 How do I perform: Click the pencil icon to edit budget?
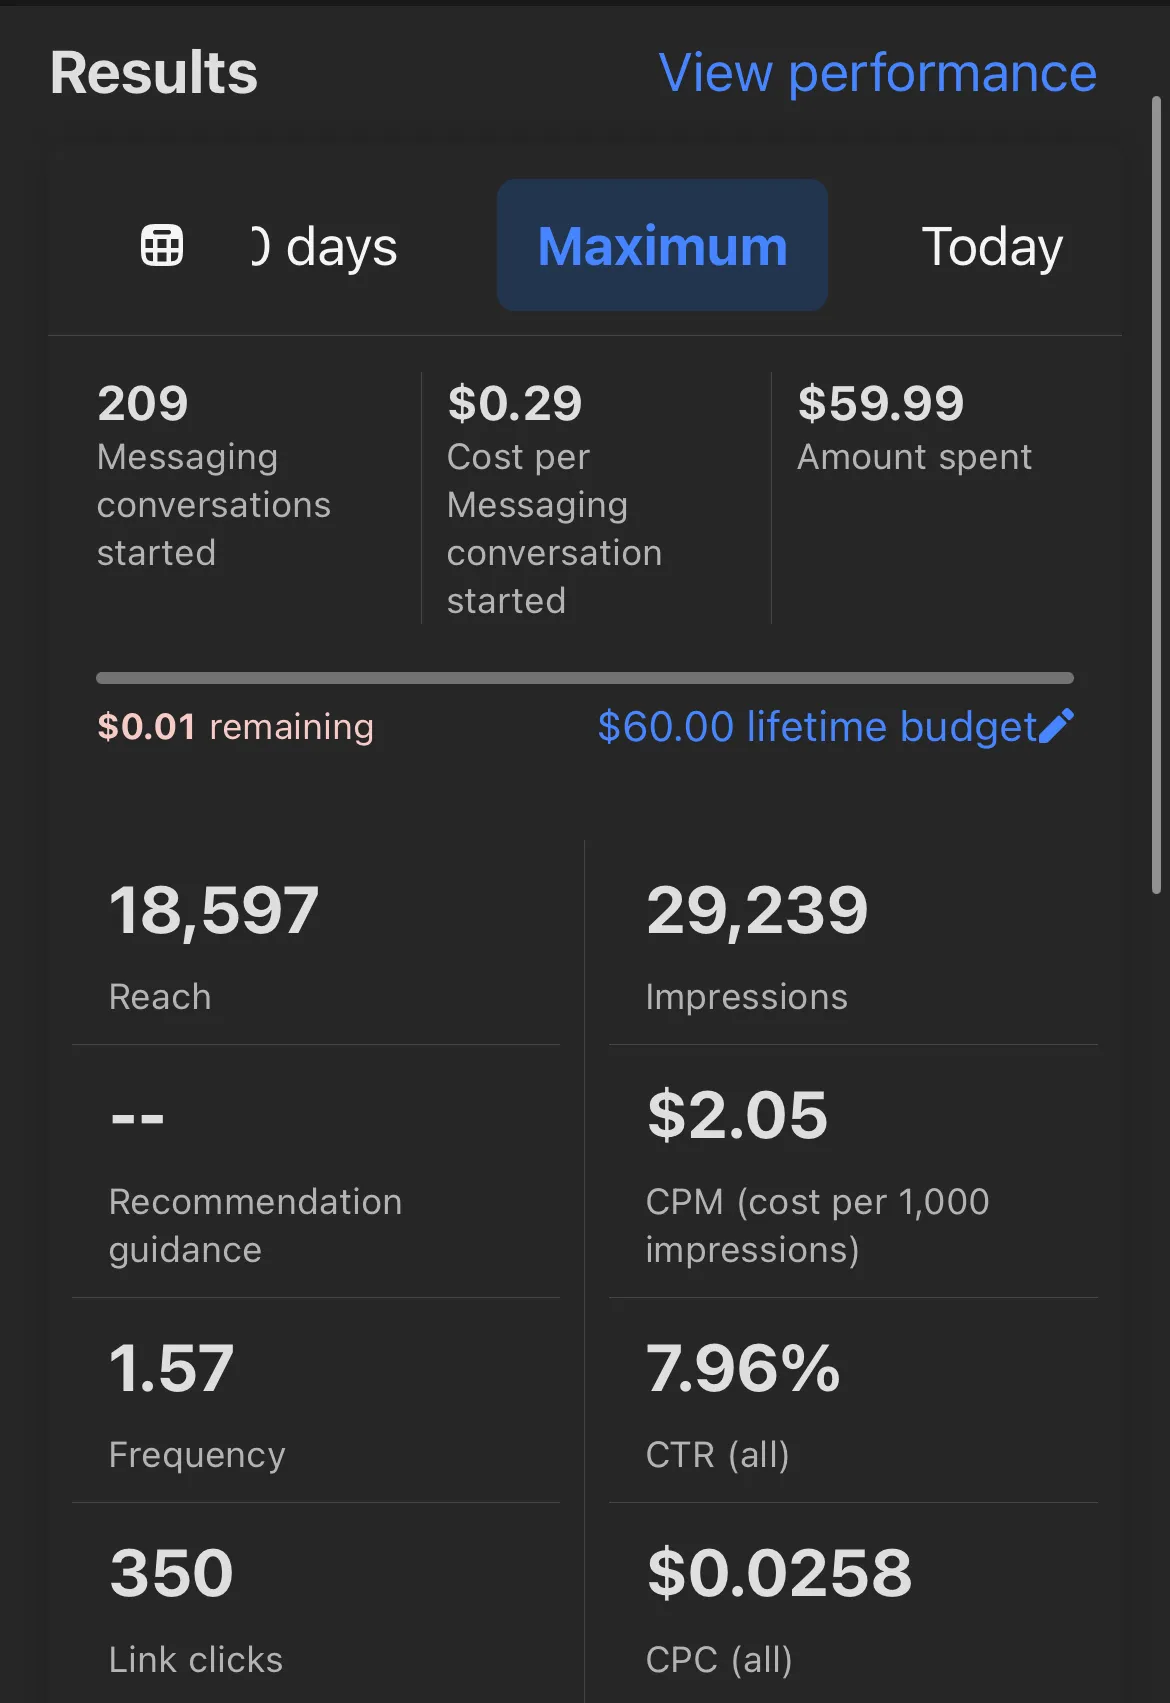(1056, 727)
